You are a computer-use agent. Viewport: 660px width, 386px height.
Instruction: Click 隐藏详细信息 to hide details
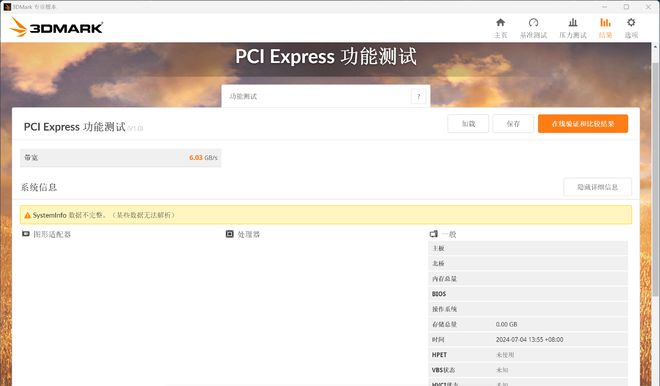597,187
